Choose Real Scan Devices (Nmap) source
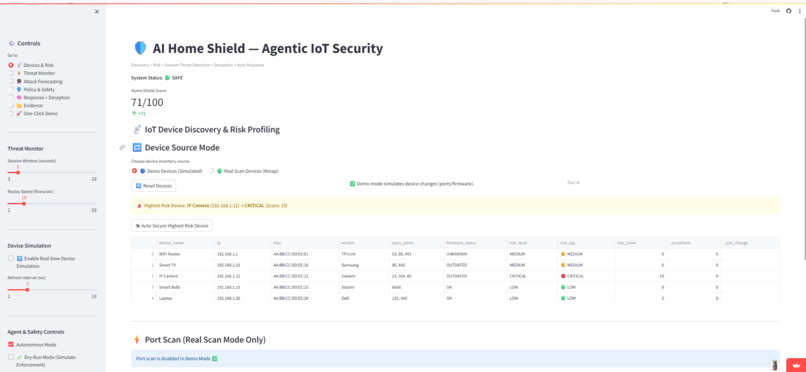 (244, 171)
